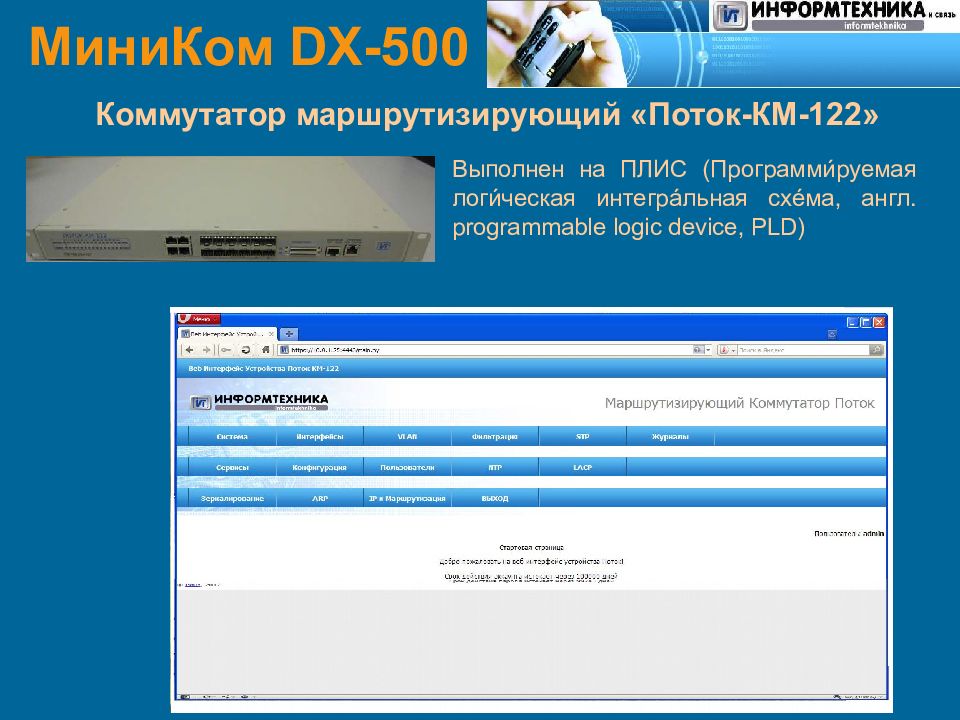This screenshot has height=720, width=960.
Task: Click the closed tabs icon below window controls
Action: point(831,334)
